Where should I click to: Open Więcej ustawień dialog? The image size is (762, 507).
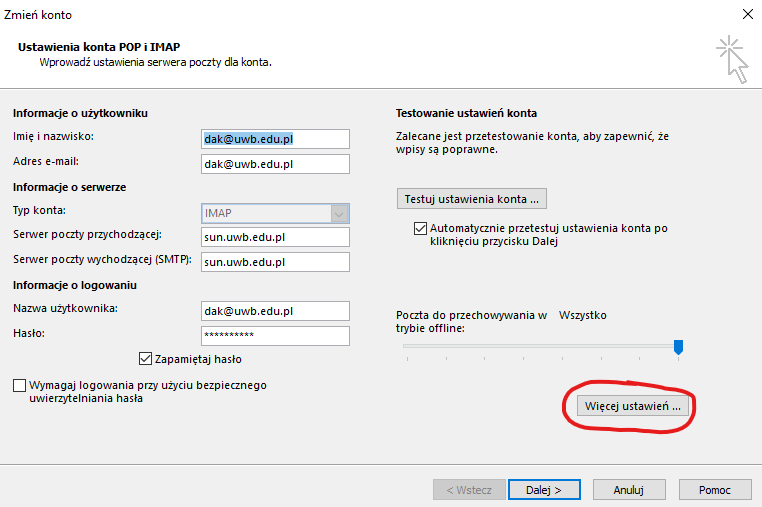click(x=633, y=406)
